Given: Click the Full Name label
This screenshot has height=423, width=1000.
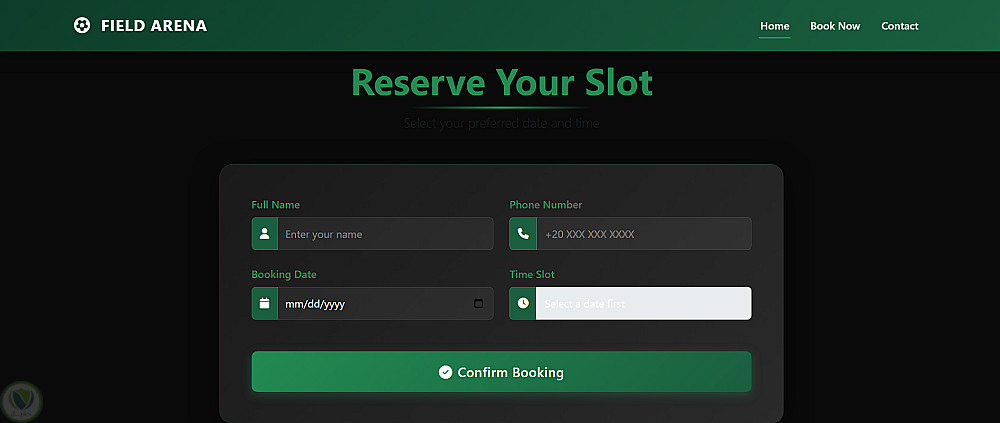Looking at the screenshot, I should point(276,205).
